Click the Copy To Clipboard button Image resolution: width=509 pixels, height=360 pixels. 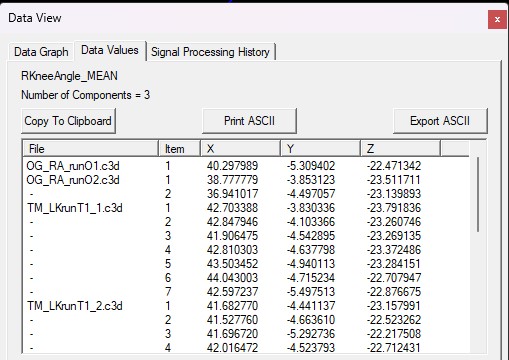tap(68, 121)
